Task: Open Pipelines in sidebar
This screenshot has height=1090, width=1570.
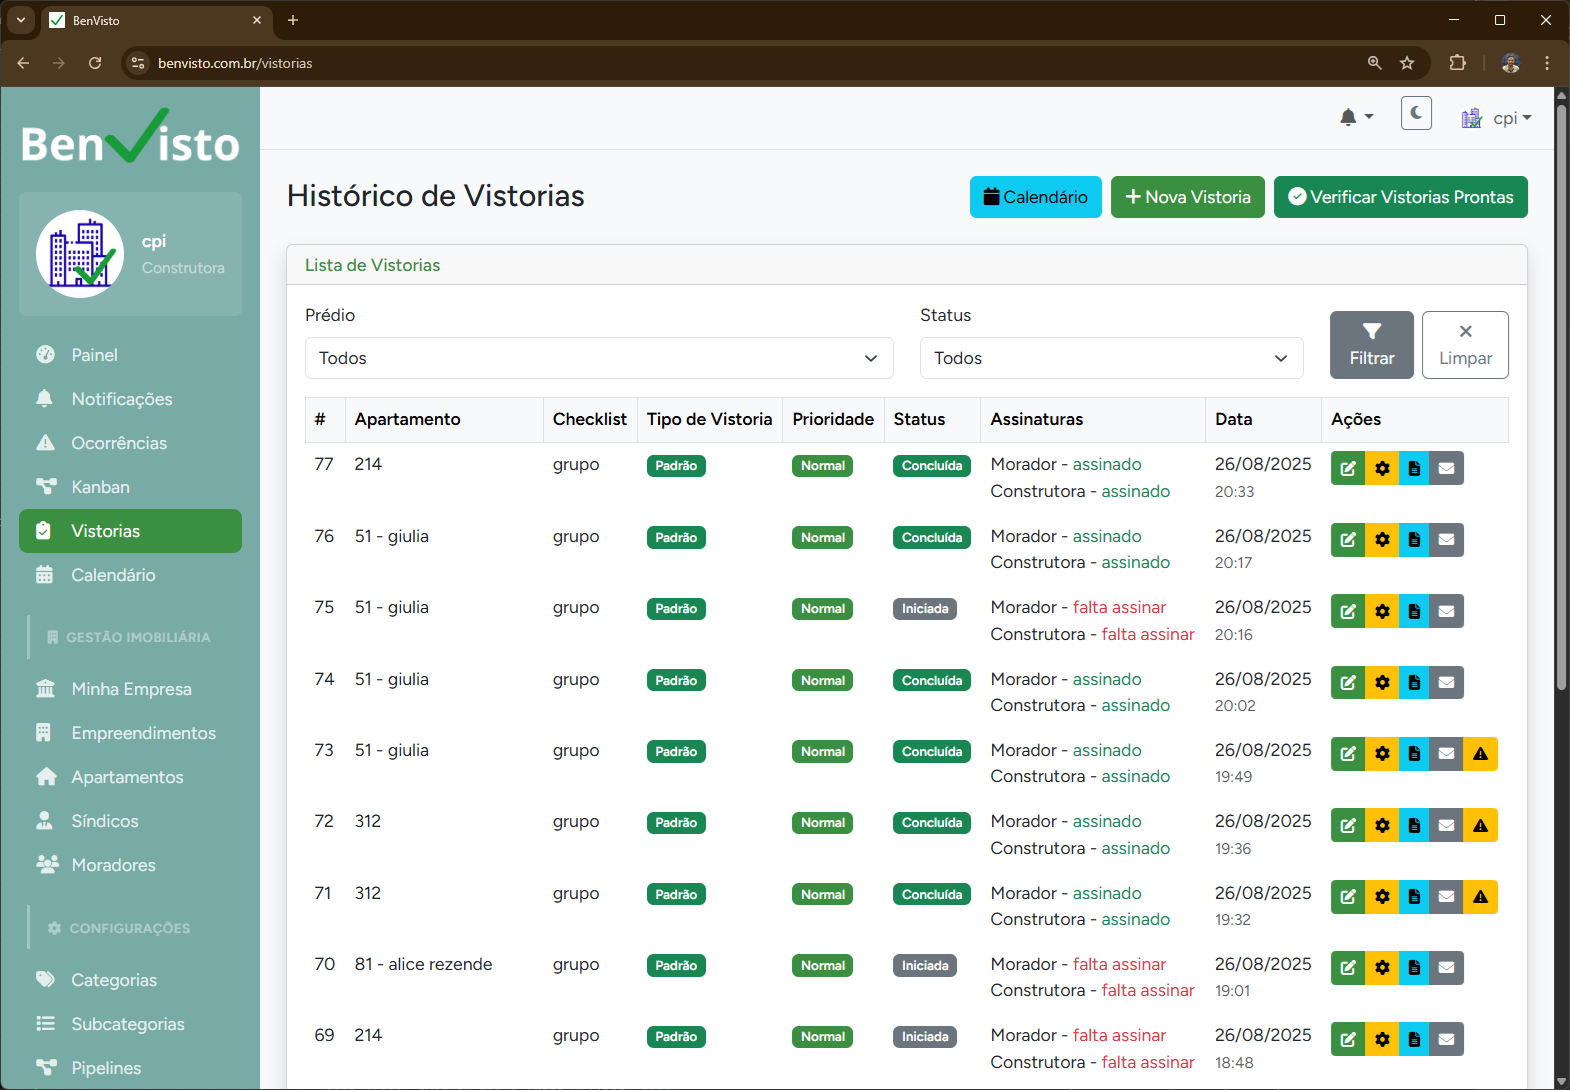Action: pyautogui.click(x=130, y=1068)
